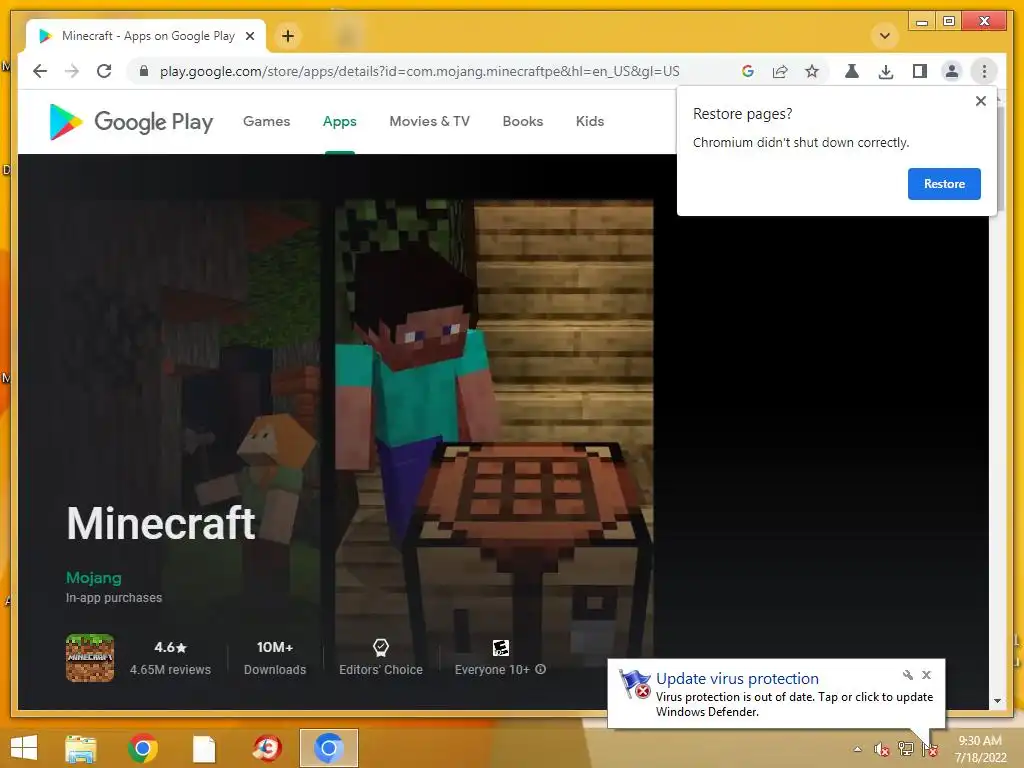Click the Google Play logo
Image resolution: width=1024 pixels, height=768 pixels.
pos(131,121)
